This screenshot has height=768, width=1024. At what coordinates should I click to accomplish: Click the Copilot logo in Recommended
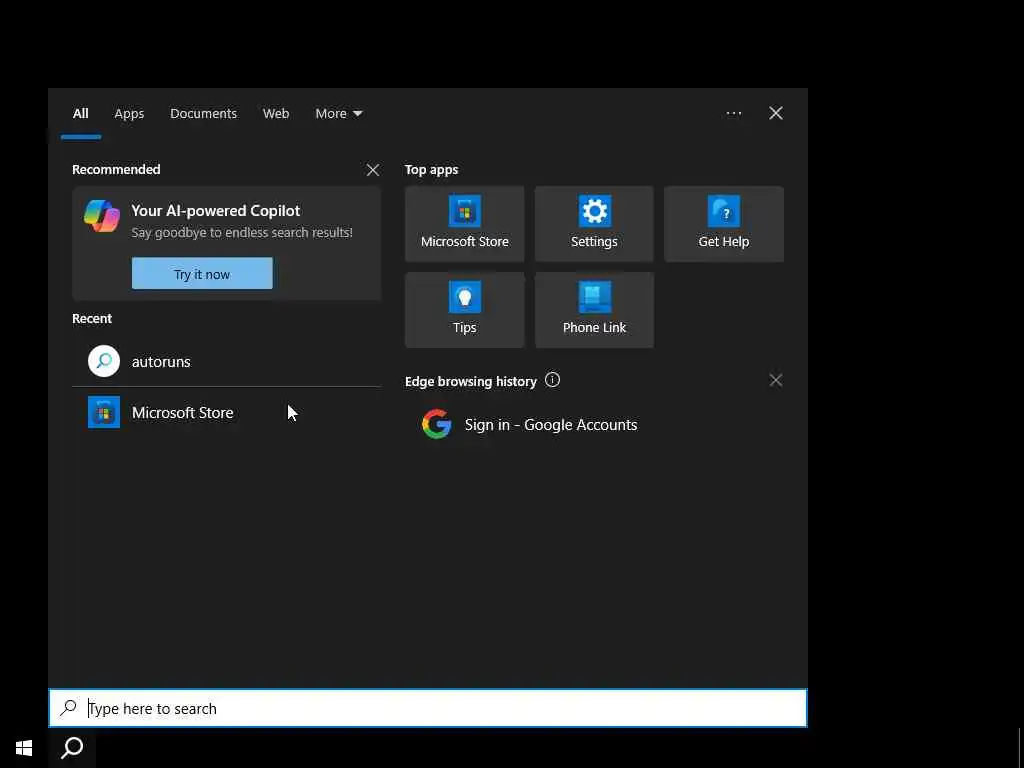[102, 216]
